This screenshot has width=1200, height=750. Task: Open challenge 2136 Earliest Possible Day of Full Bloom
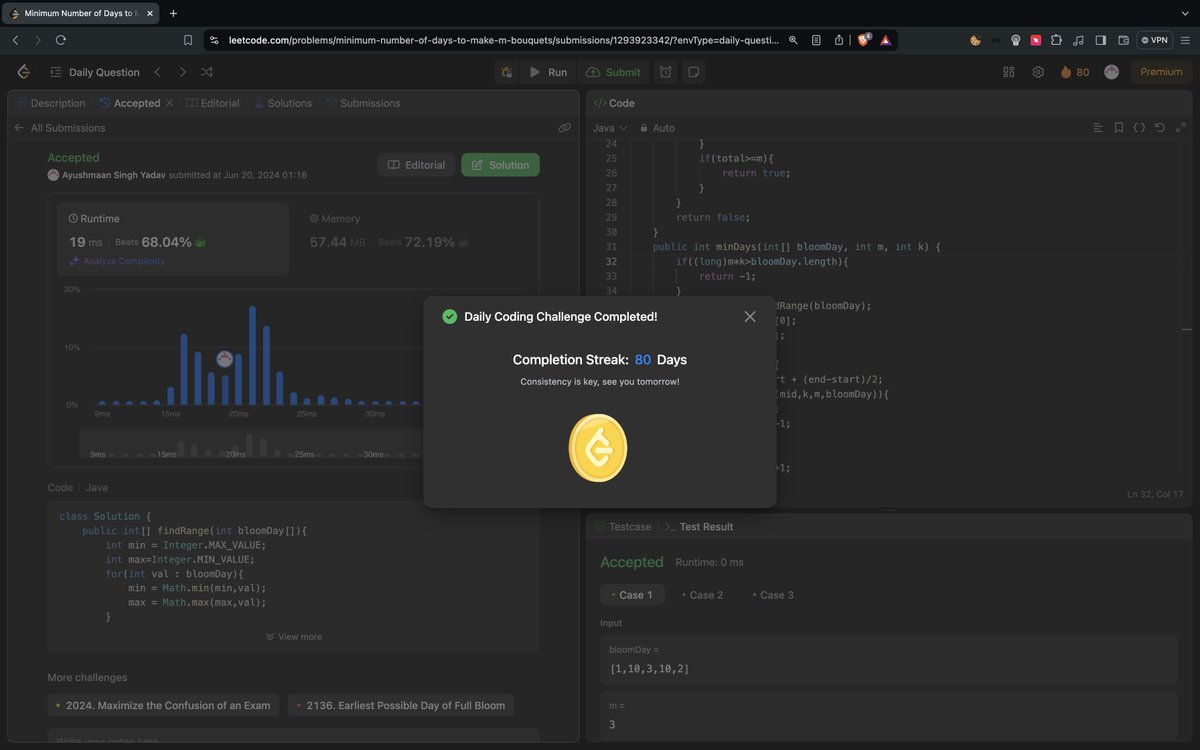tap(401, 705)
